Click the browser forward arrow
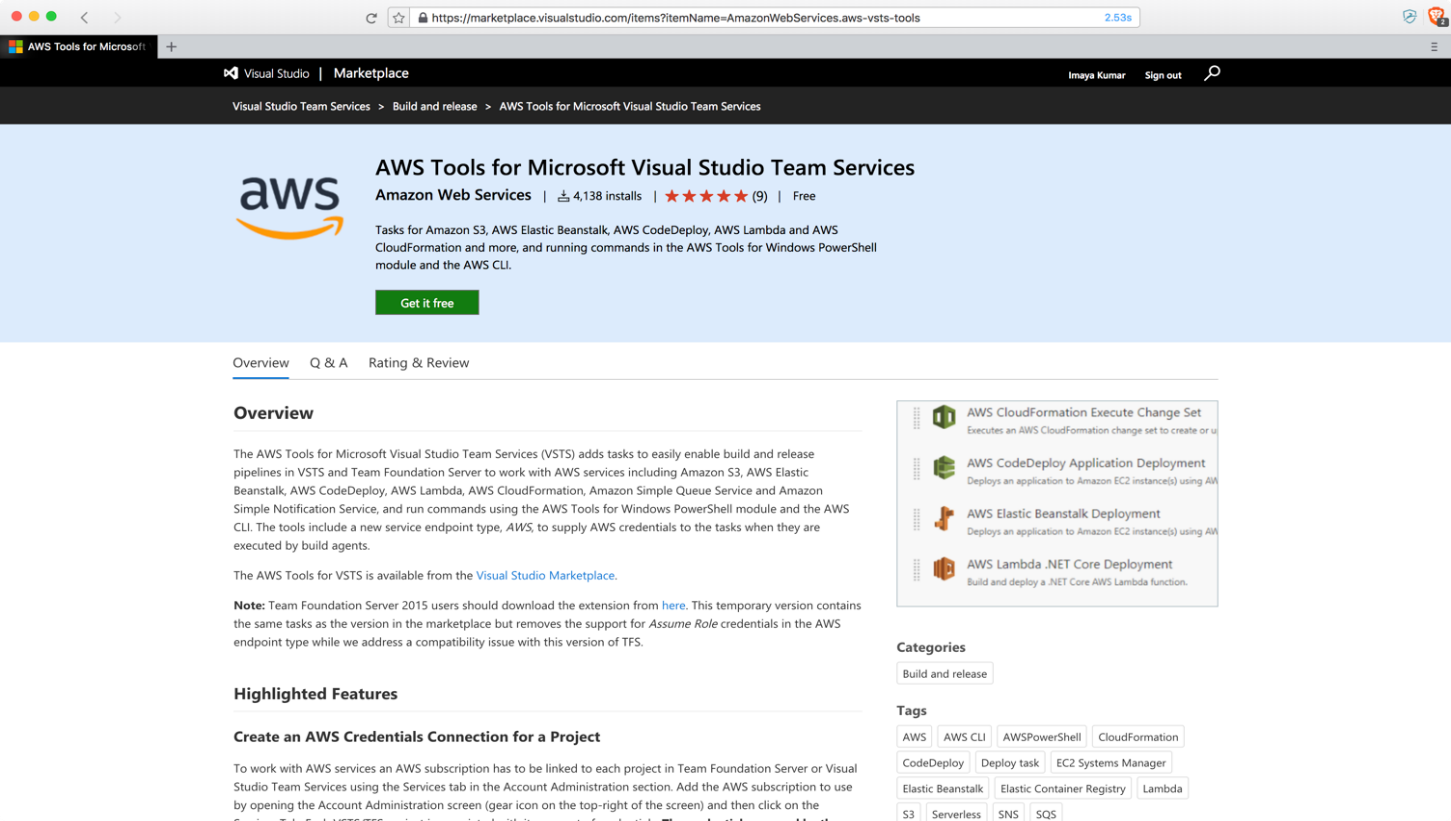The width and height of the screenshot is (1451, 821). point(117,17)
